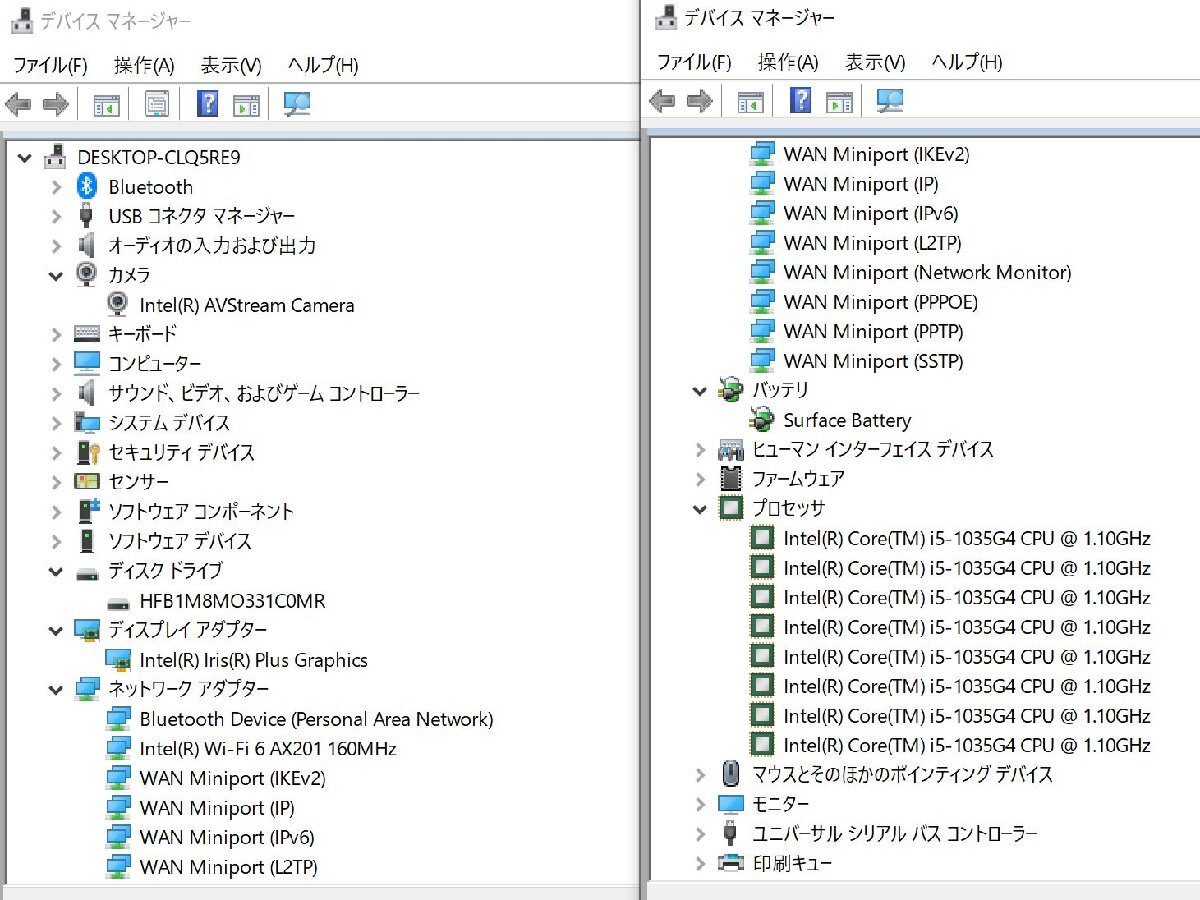Open 表示(V) menu in left window
Viewport: 1200px width, 900px height.
(x=231, y=66)
